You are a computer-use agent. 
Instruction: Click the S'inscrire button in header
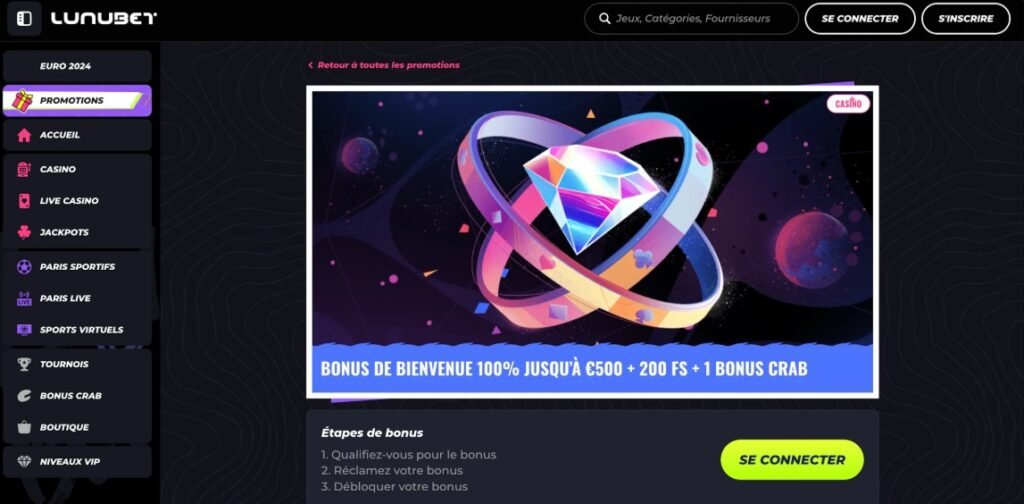pos(966,19)
